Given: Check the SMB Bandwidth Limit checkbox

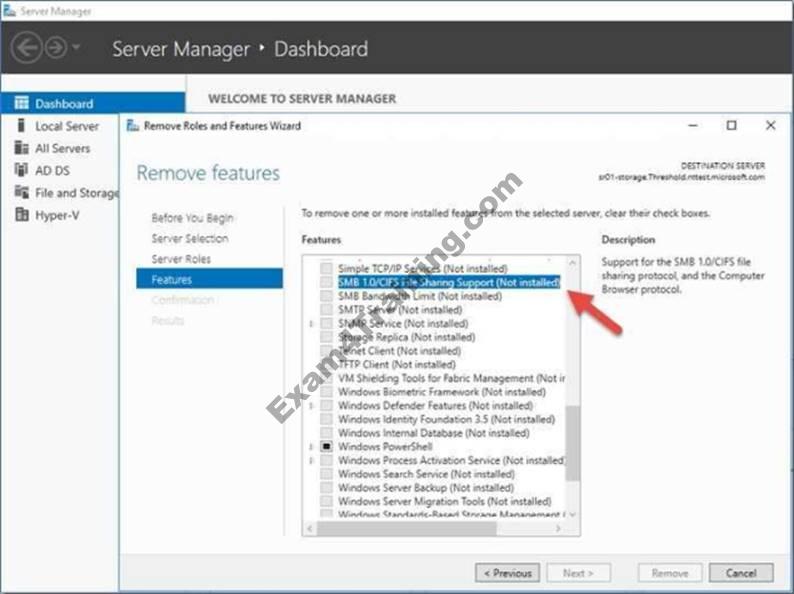Looking at the screenshot, I should click(x=326, y=296).
